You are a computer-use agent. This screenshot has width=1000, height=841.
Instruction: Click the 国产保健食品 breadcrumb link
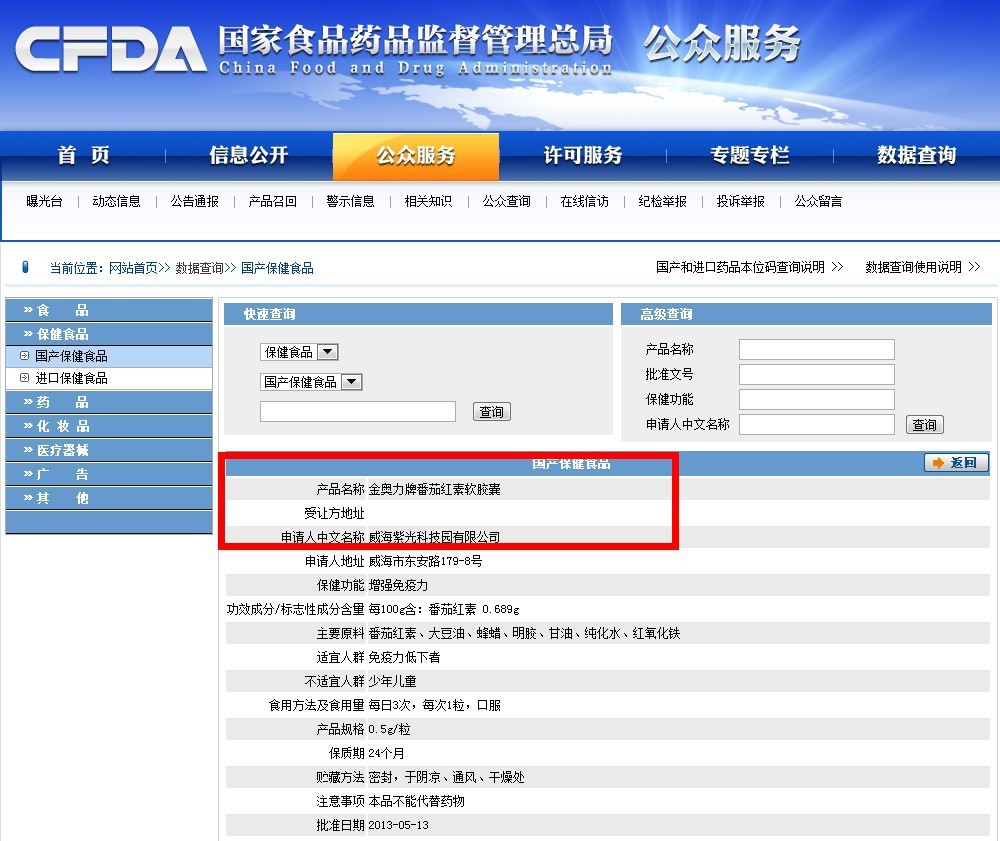(x=277, y=268)
